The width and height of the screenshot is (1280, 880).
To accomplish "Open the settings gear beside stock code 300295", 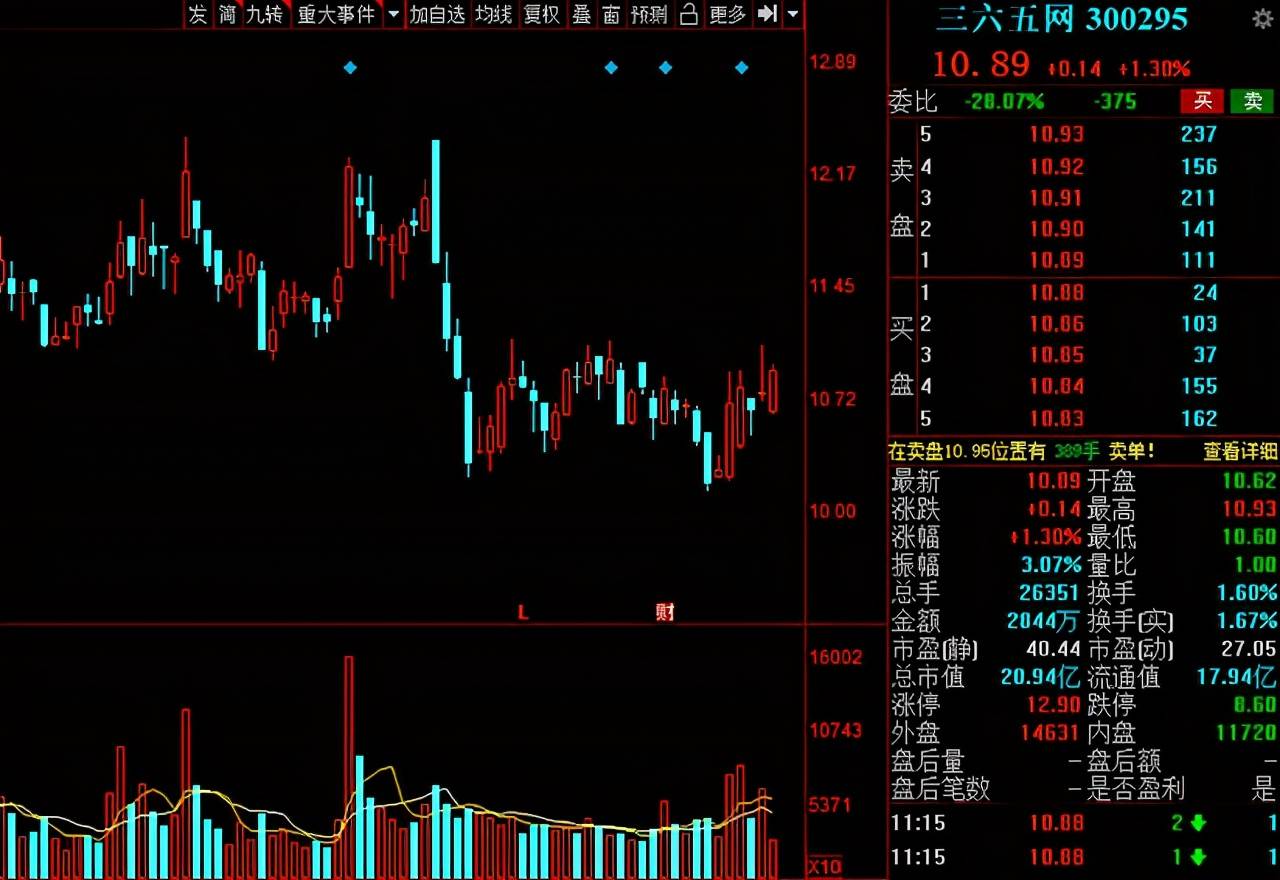I will [1262, 19].
